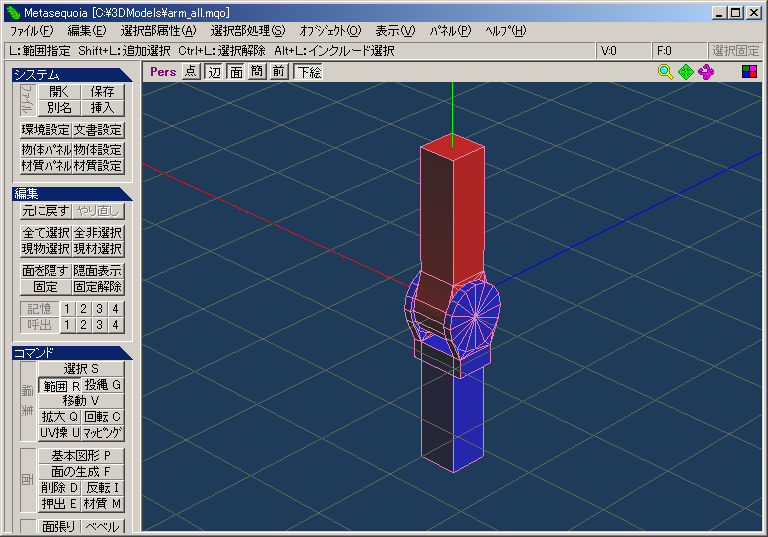The width and height of the screenshot is (768, 537).
Task: Click the four-color view layout icon
Action: pyautogui.click(x=749, y=72)
